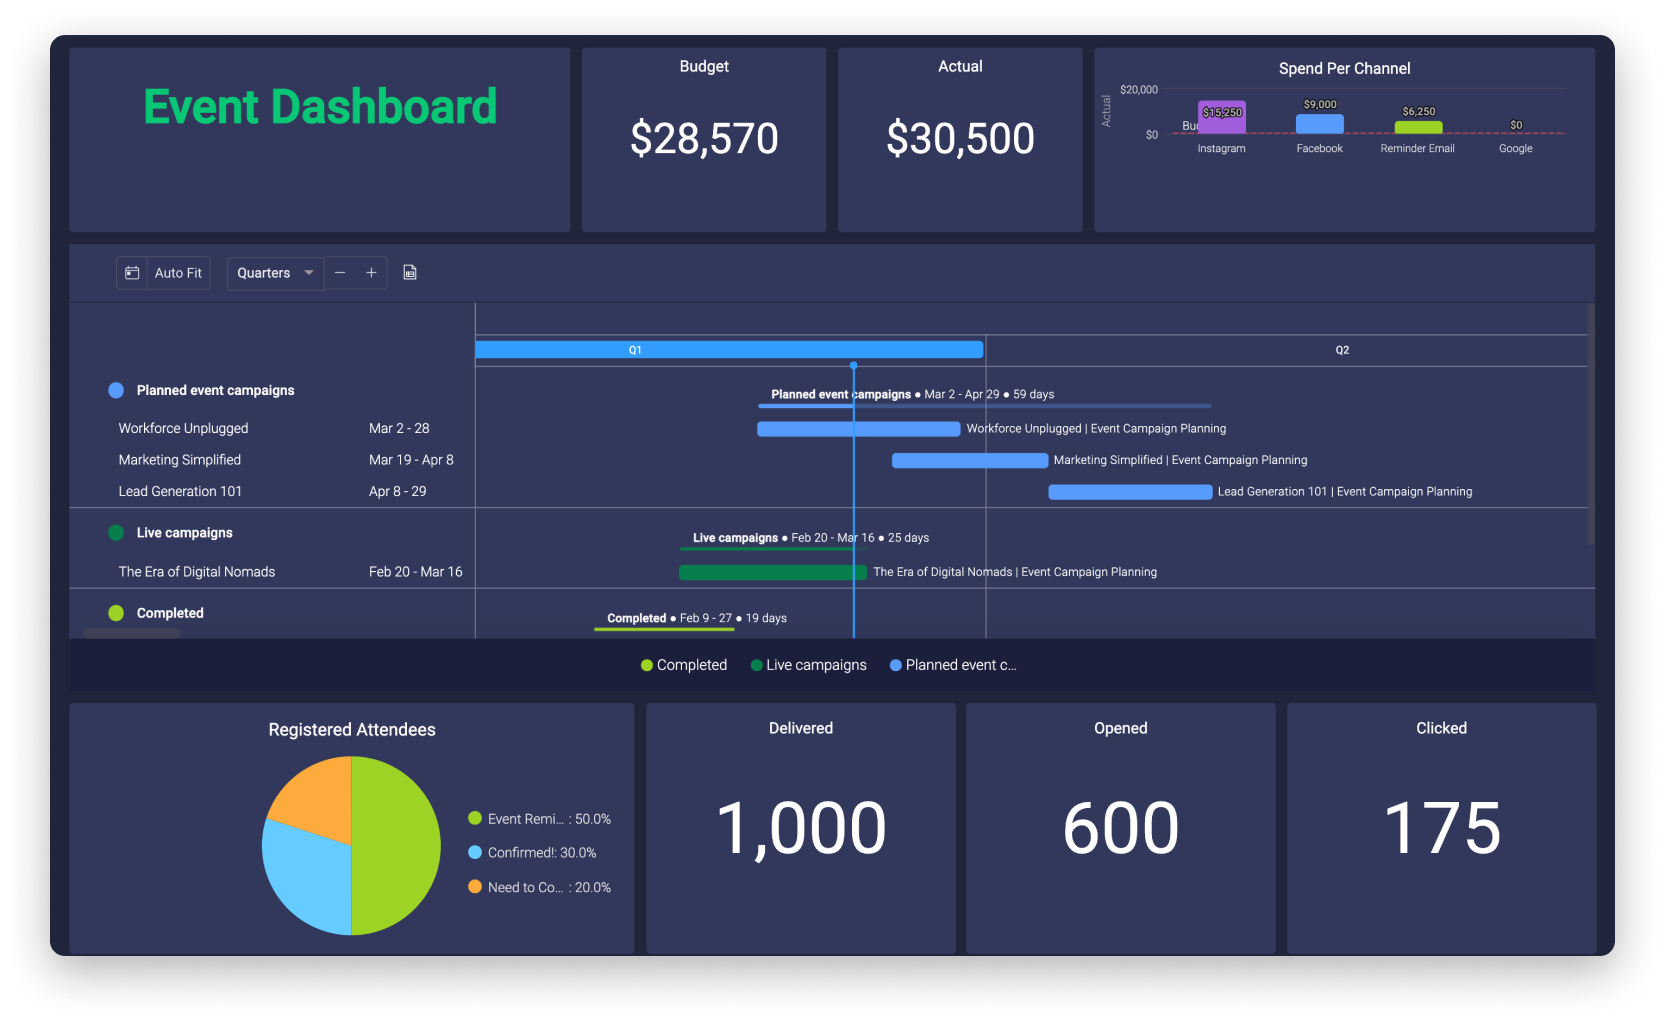
Task: Click the orange pie chart slice
Action: pyautogui.click(x=317, y=800)
